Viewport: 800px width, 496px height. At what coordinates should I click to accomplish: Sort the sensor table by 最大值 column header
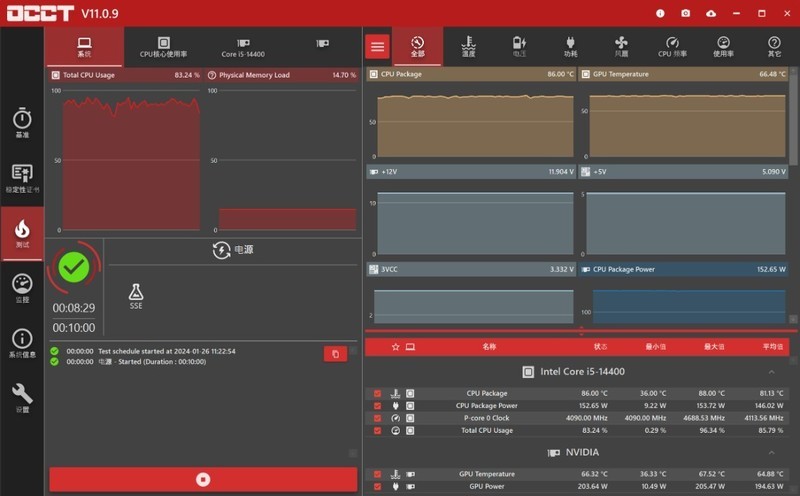[x=713, y=346]
